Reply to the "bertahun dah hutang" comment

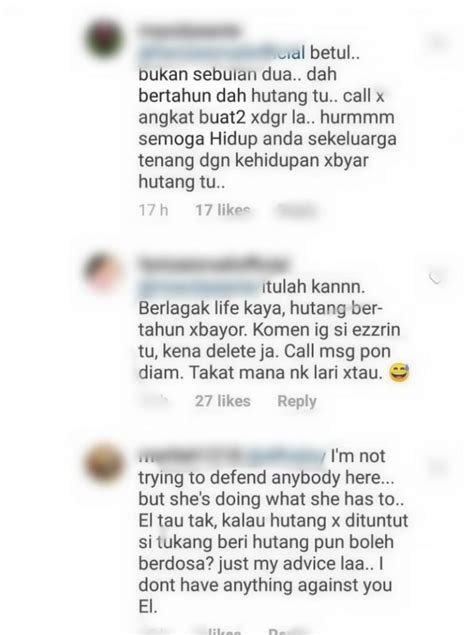point(296,210)
